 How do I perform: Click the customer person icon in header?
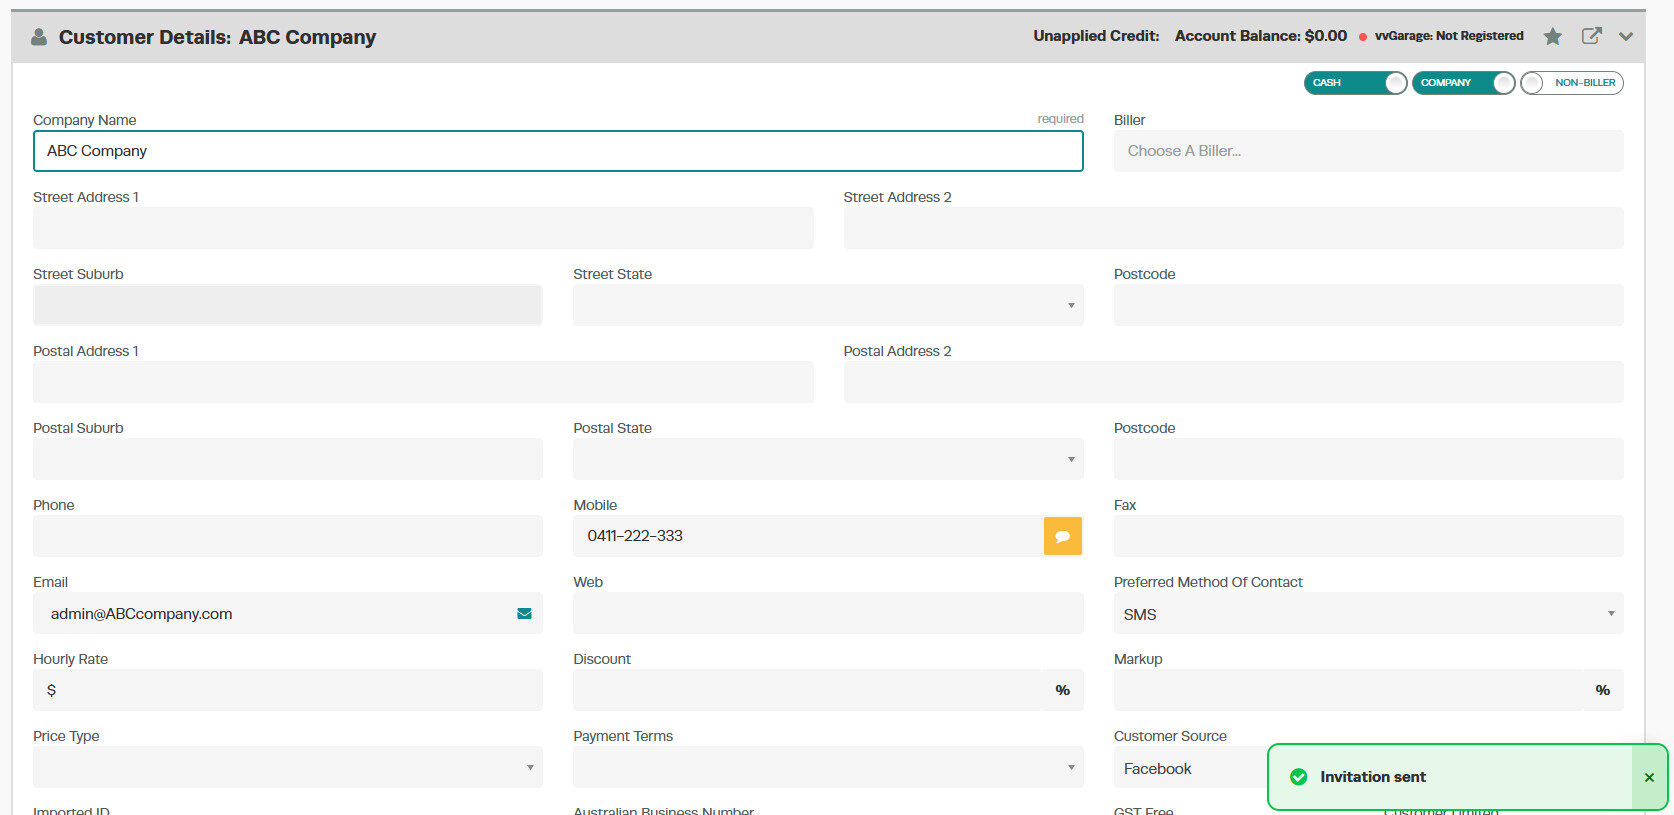point(39,37)
